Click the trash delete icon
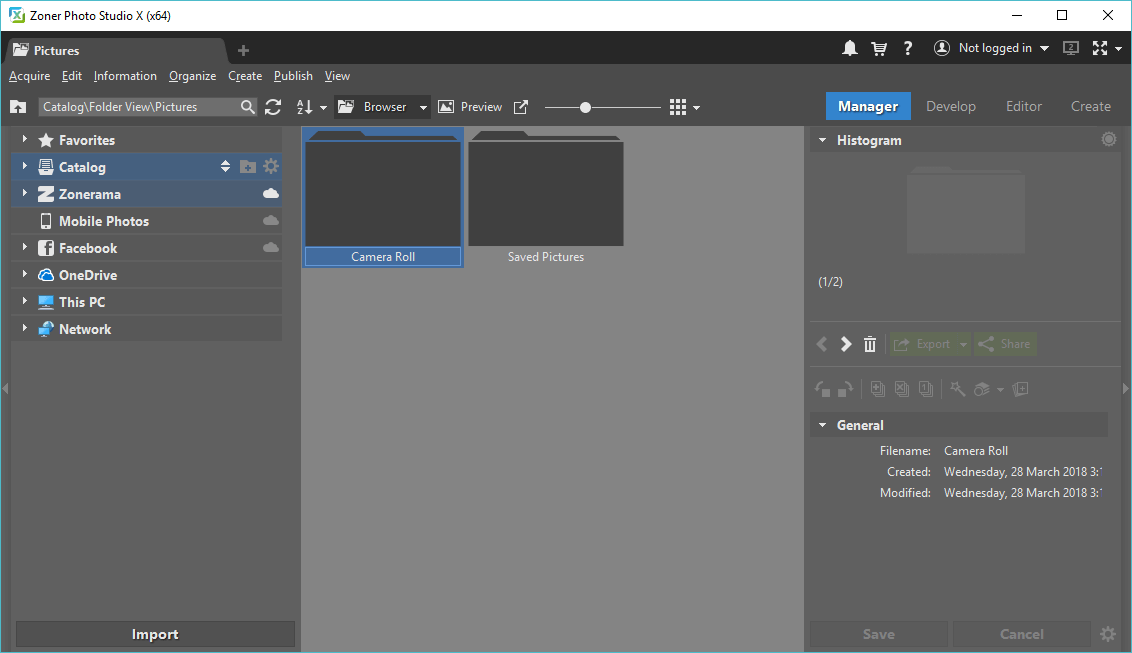 click(x=870, y=344)
